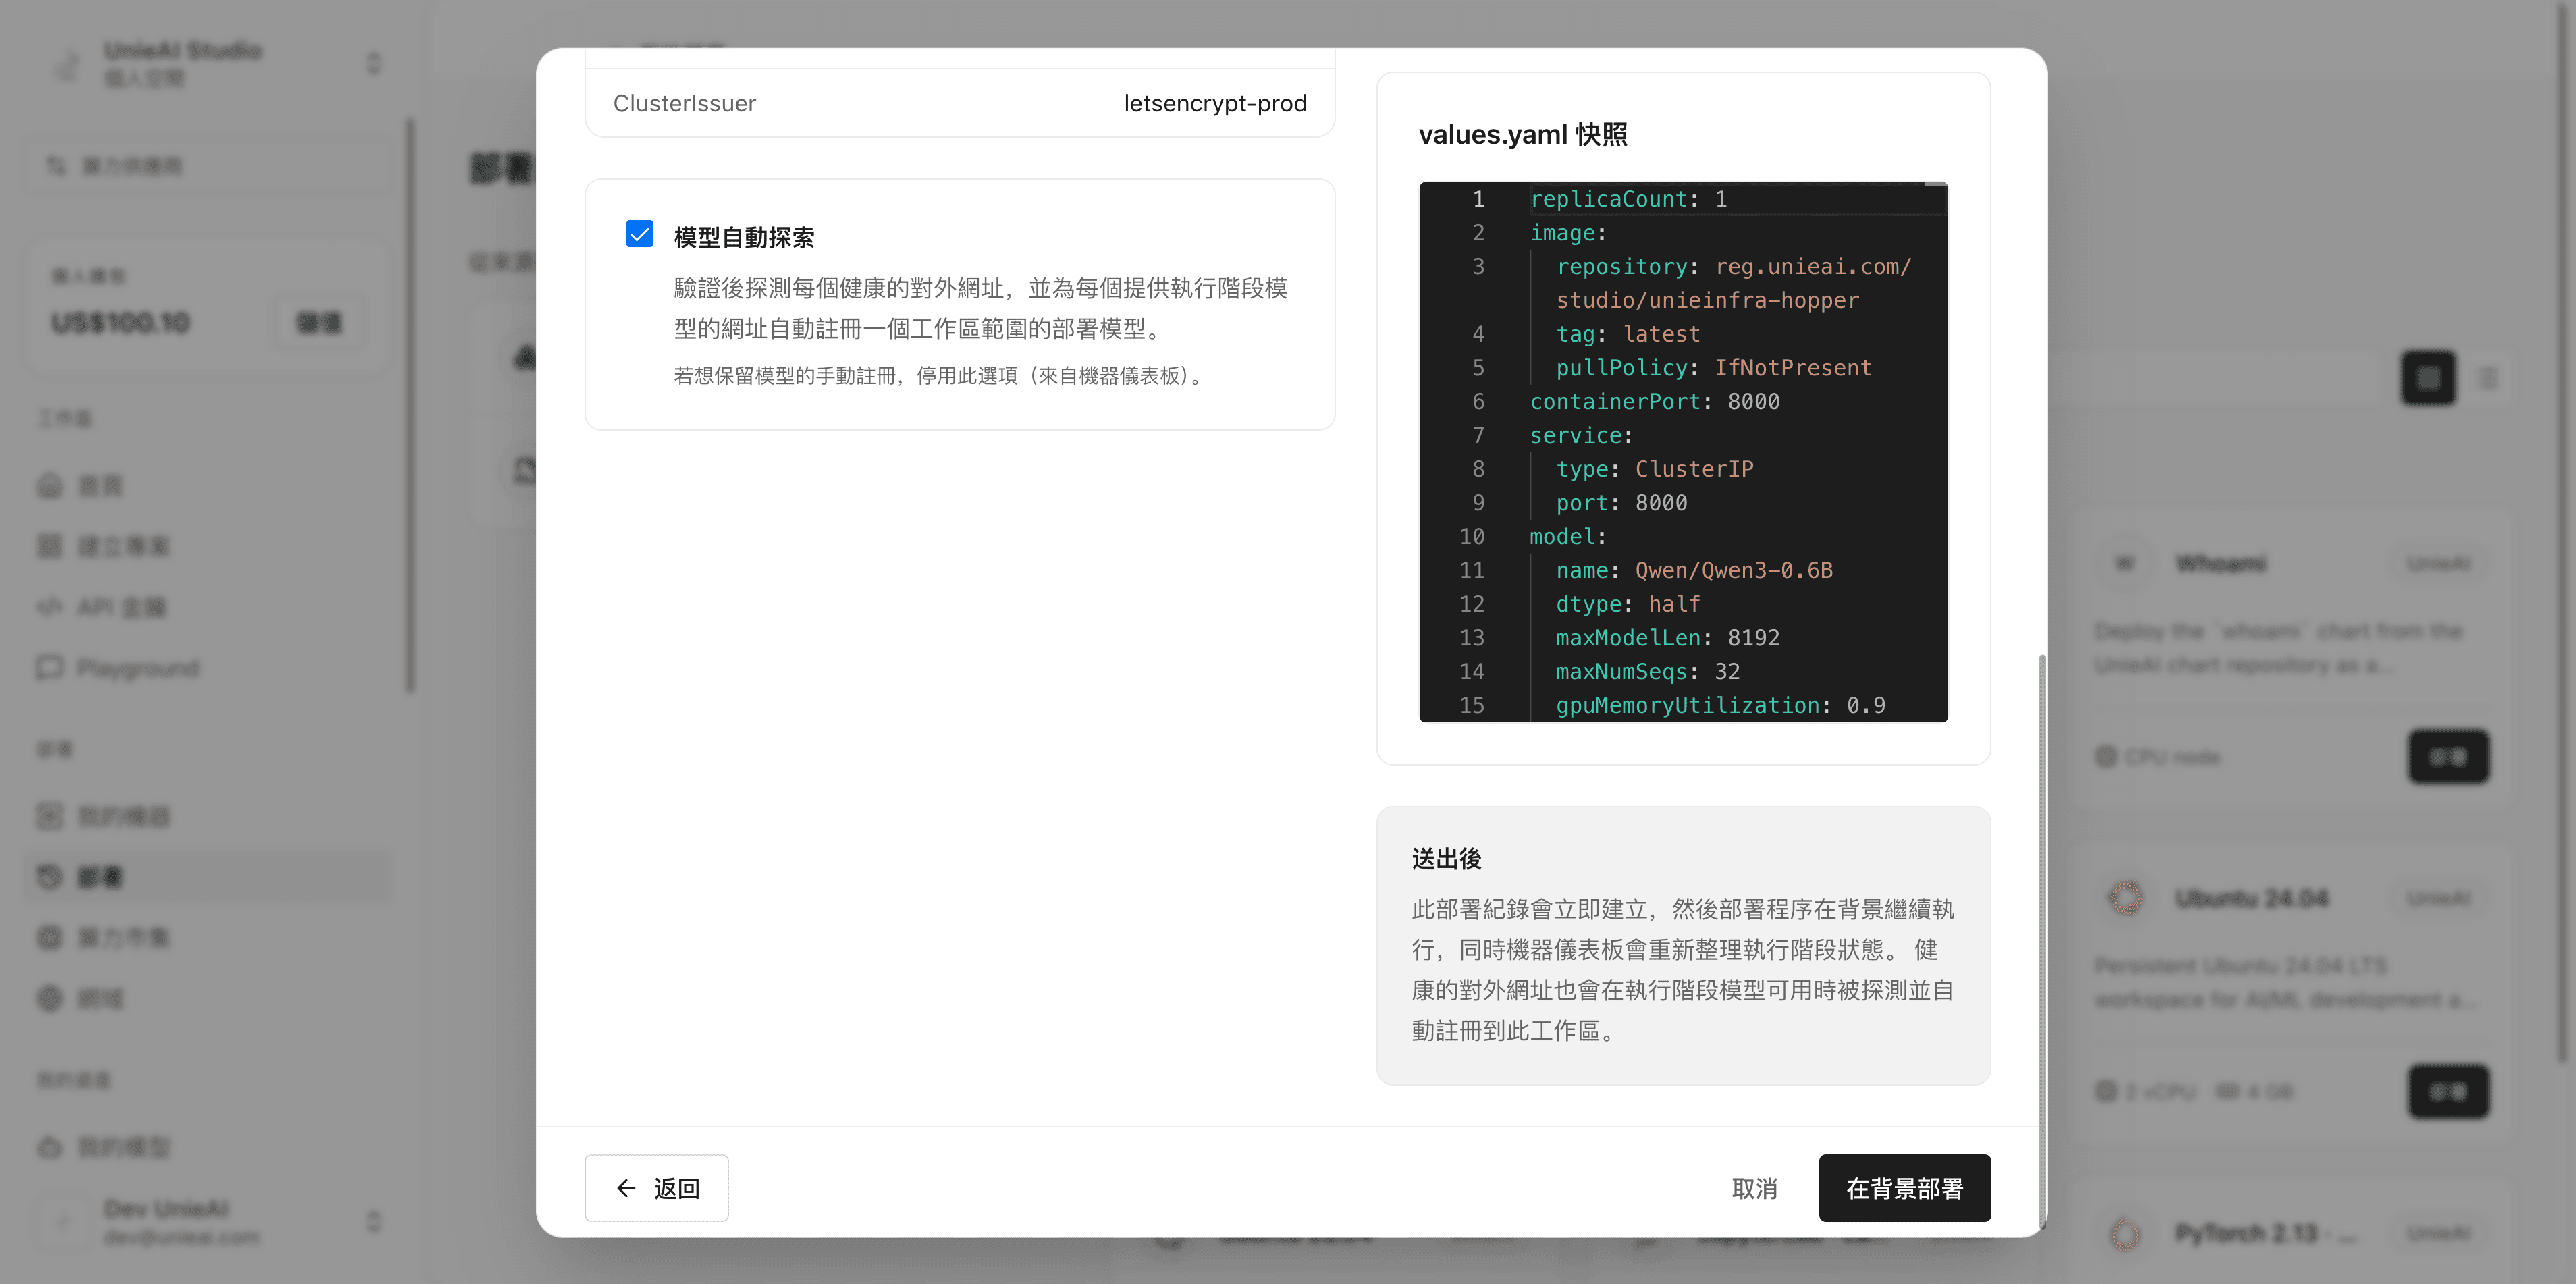Click line 1 replicaCount in the YAML snapshot

[1628, 199]
